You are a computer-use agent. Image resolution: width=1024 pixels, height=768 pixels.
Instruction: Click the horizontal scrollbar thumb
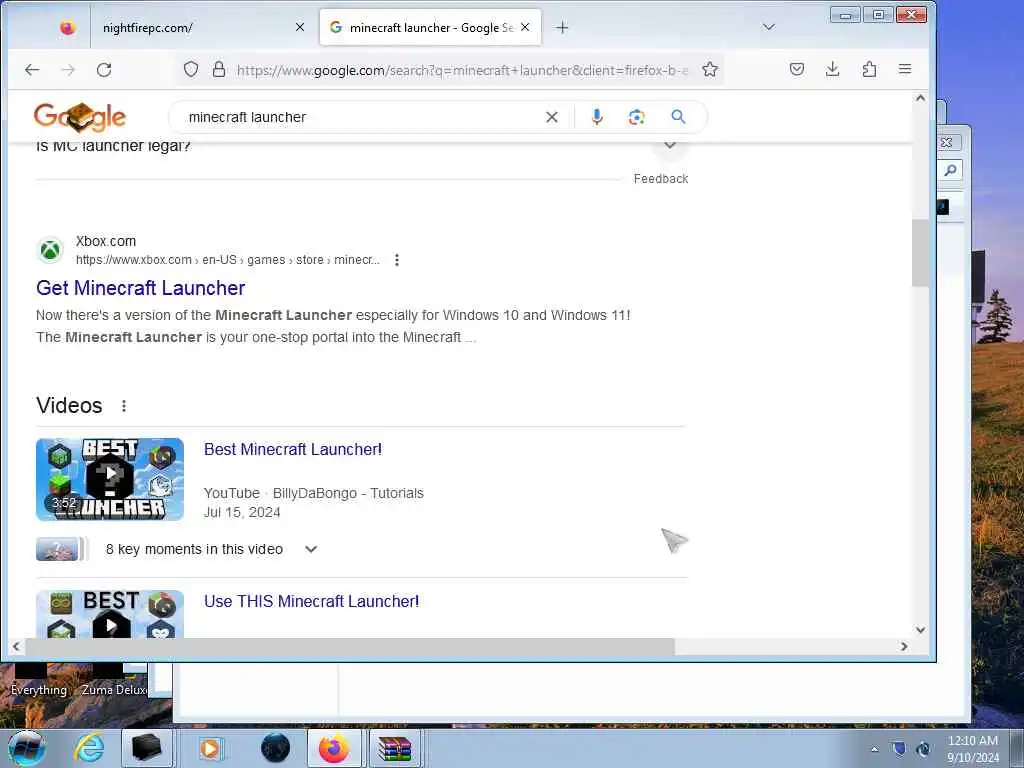click(350, 647)
